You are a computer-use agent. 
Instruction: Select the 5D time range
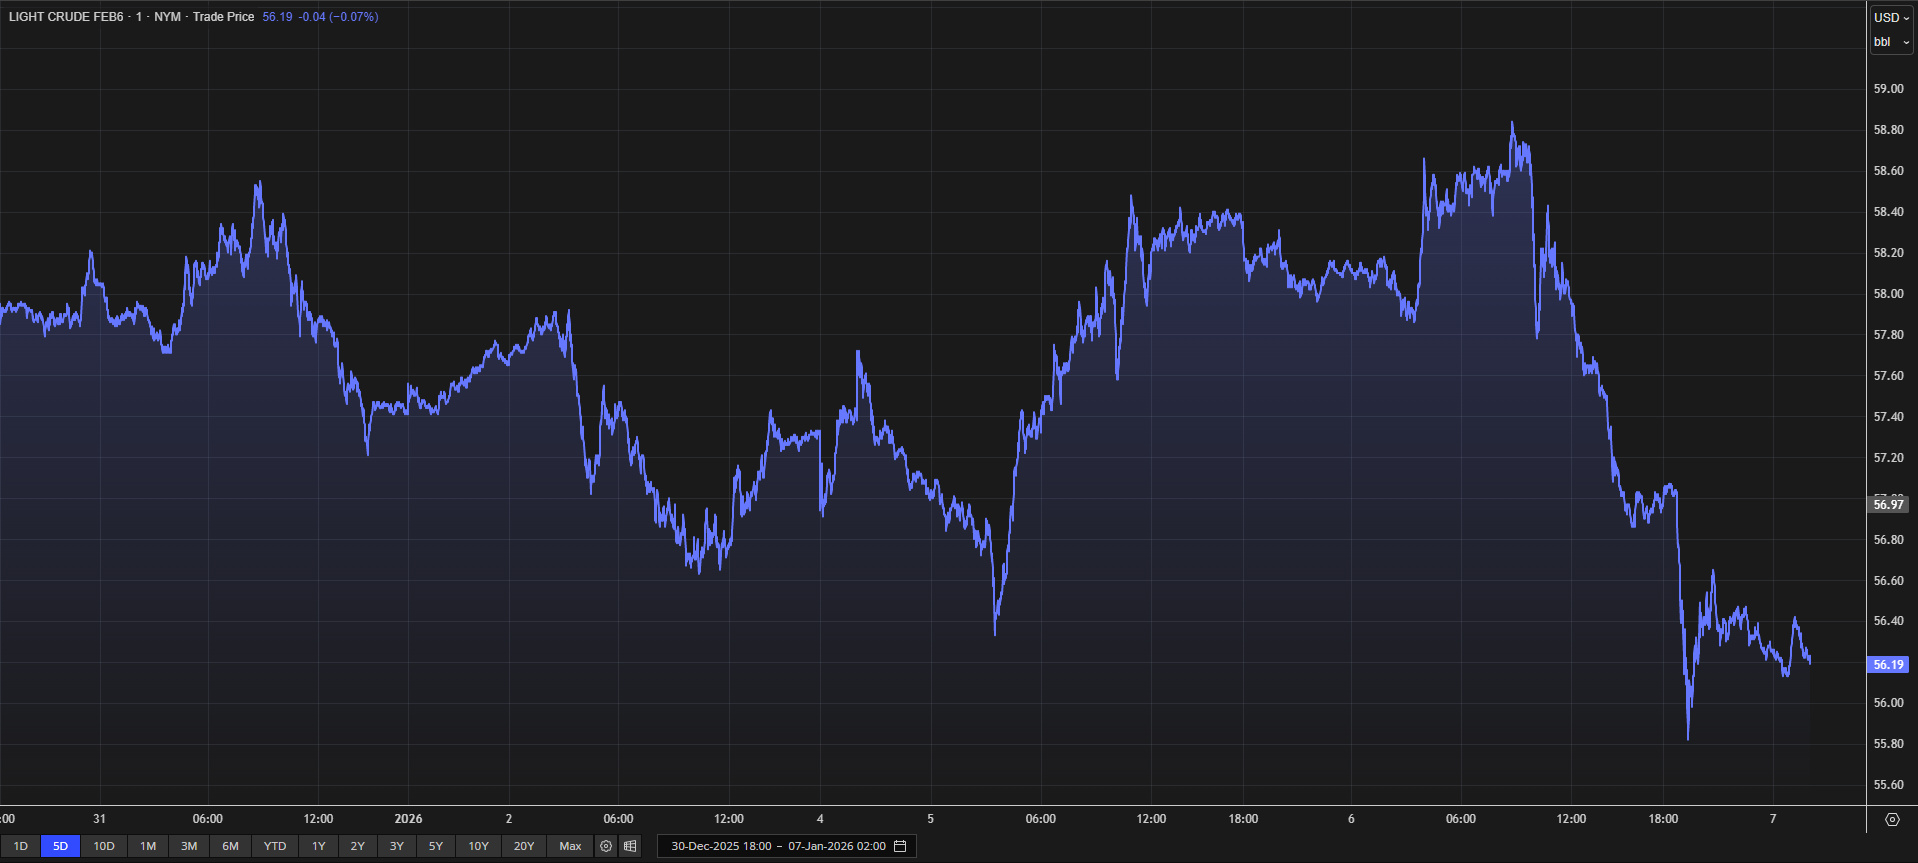pos(61,846)
